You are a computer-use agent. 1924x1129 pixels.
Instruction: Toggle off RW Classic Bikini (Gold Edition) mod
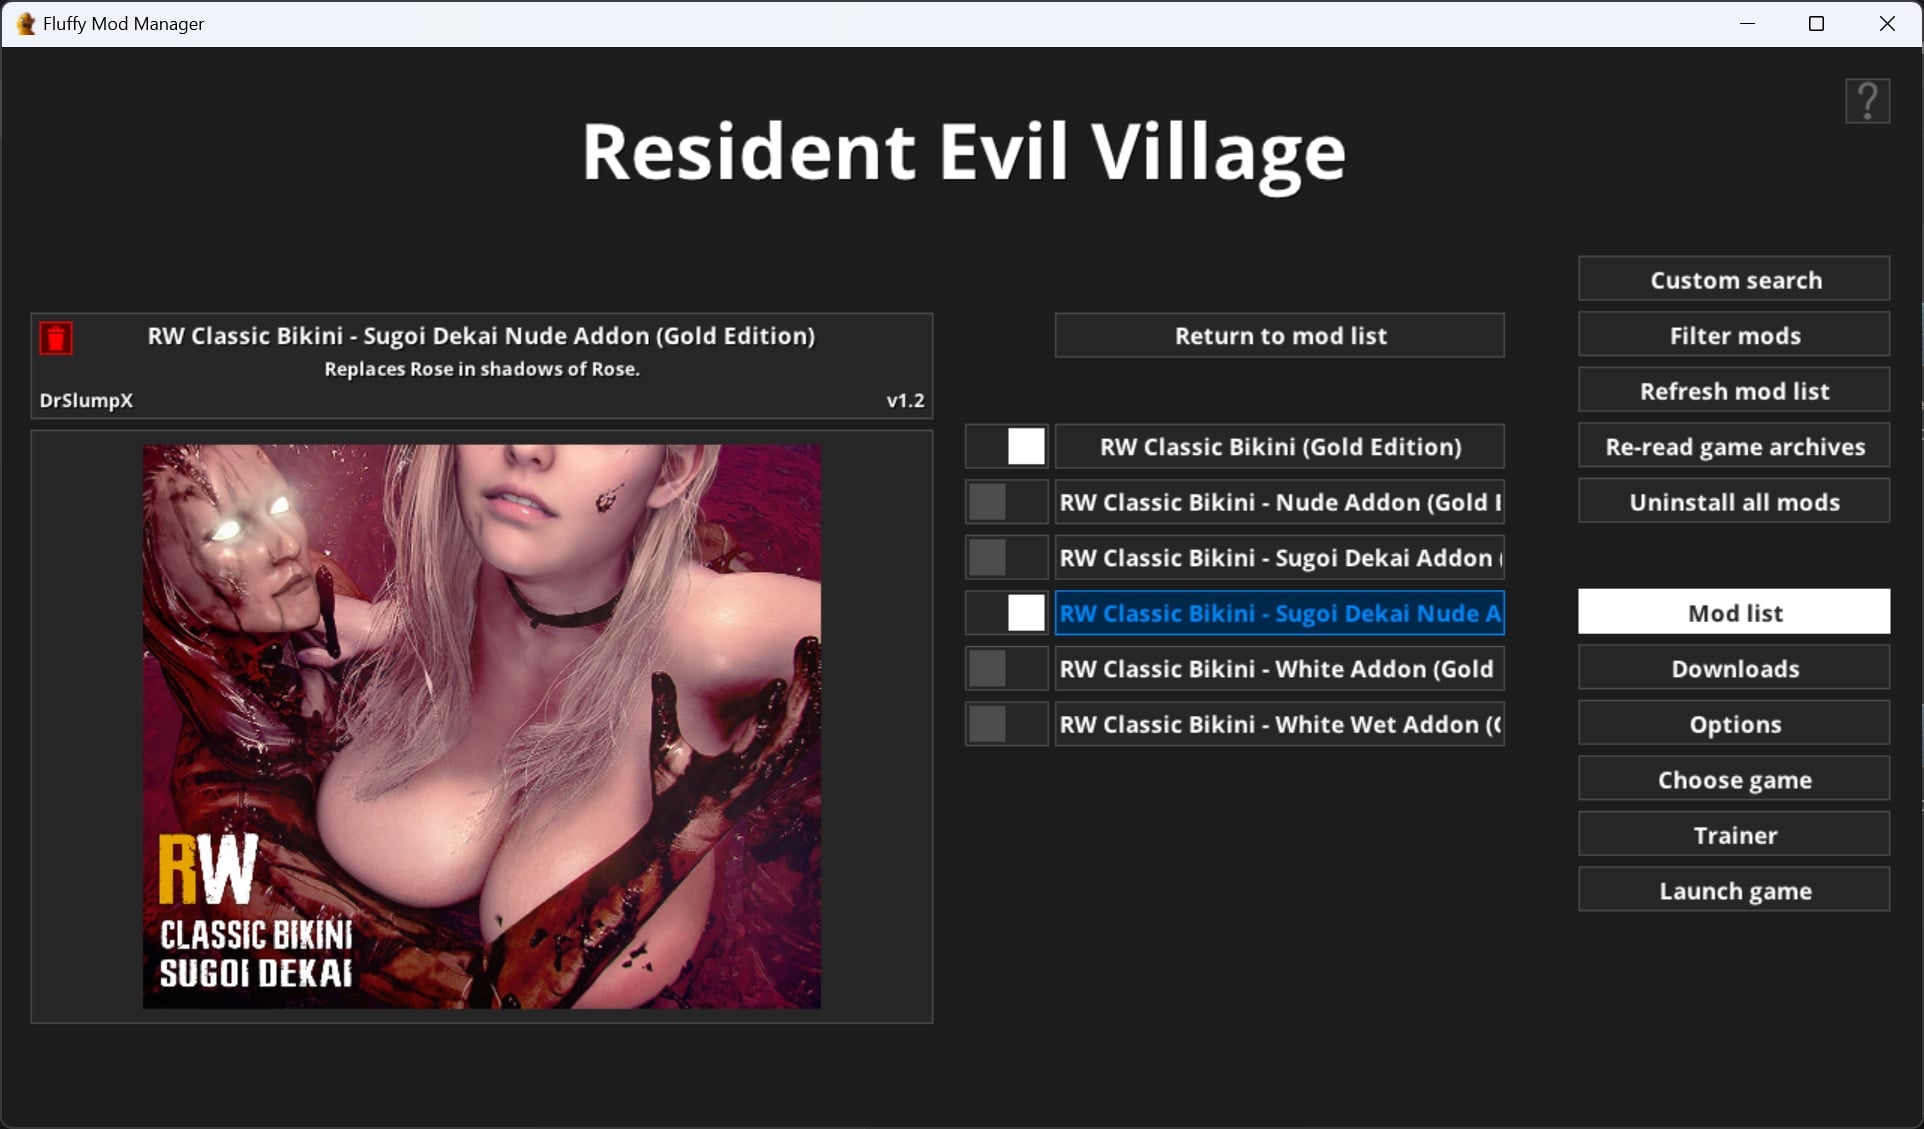(1006, 446)
